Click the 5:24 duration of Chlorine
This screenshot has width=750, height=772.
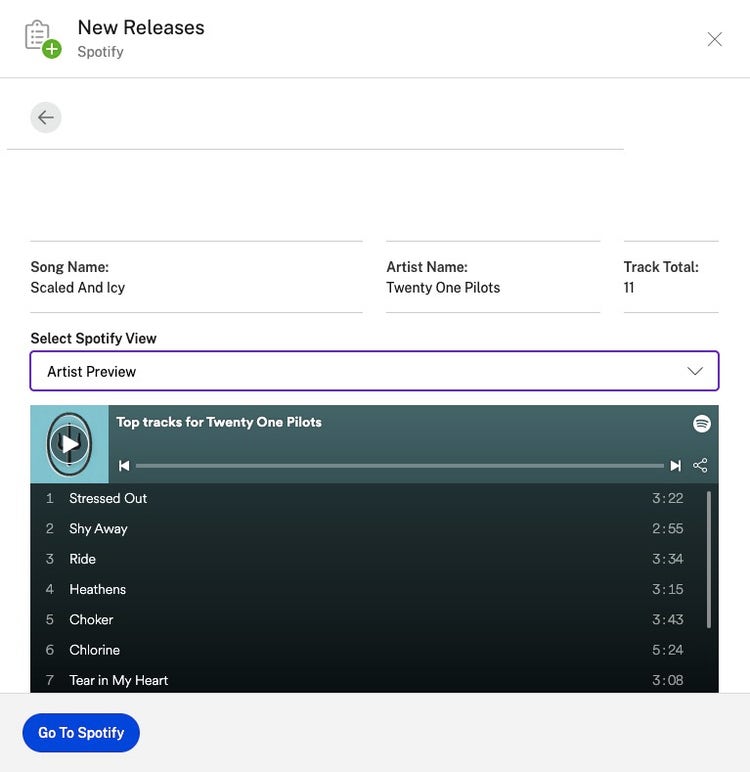coord(667,650)
